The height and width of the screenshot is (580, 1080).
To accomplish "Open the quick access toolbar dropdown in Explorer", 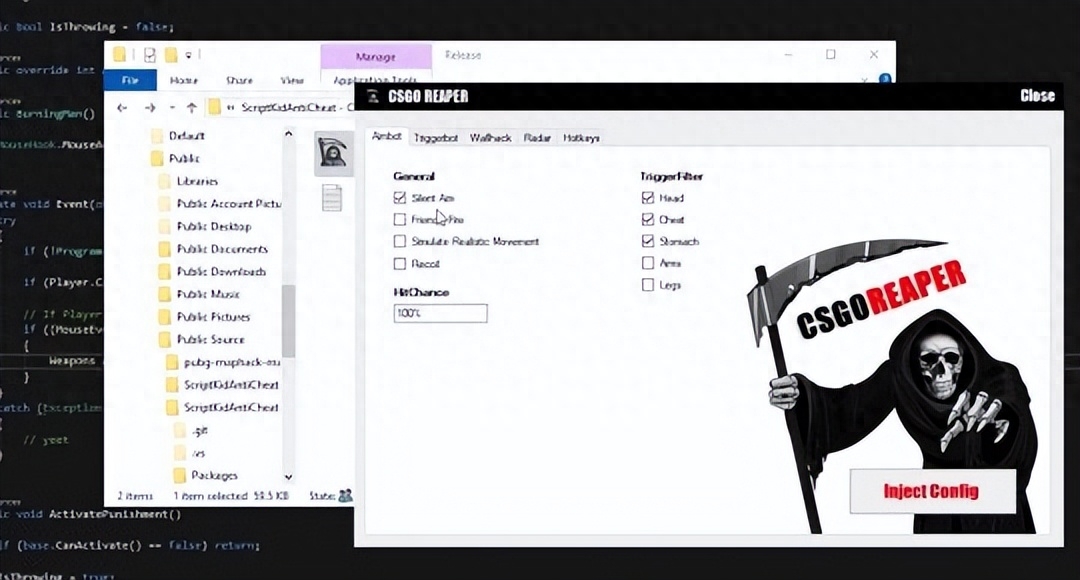I will pyautogui.click(x=188, y=55).
